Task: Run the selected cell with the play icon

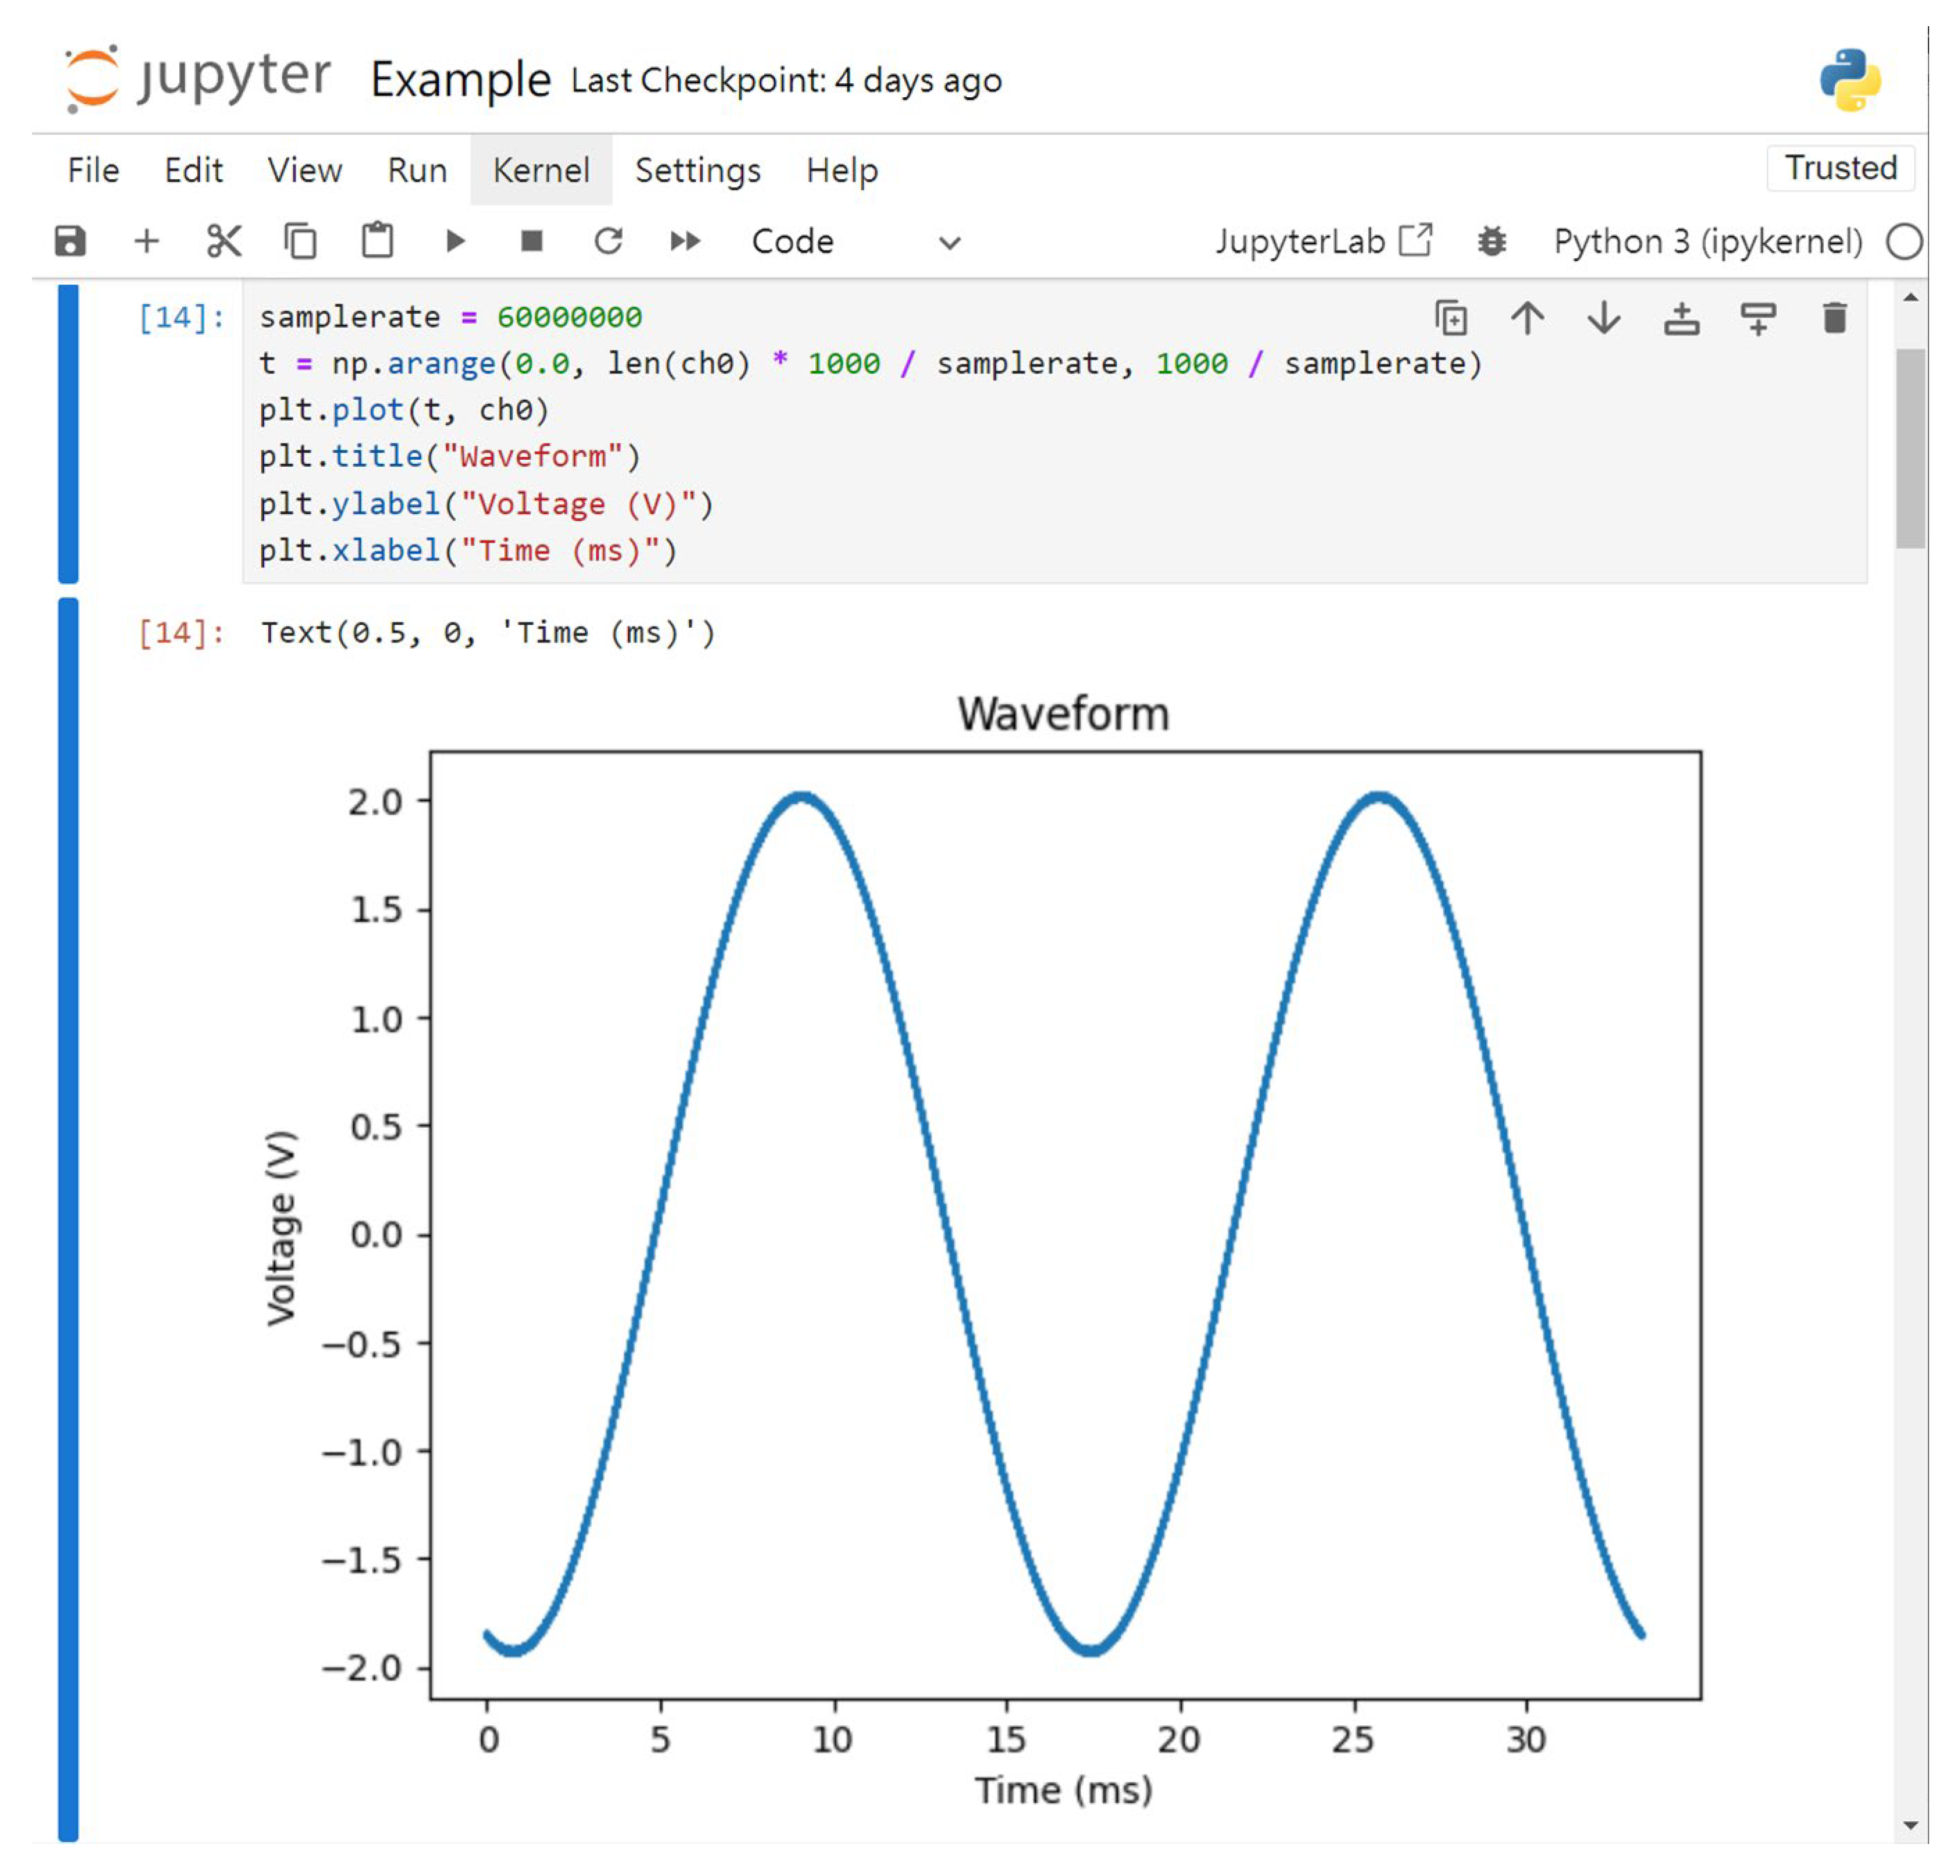Action: [455, 241]
